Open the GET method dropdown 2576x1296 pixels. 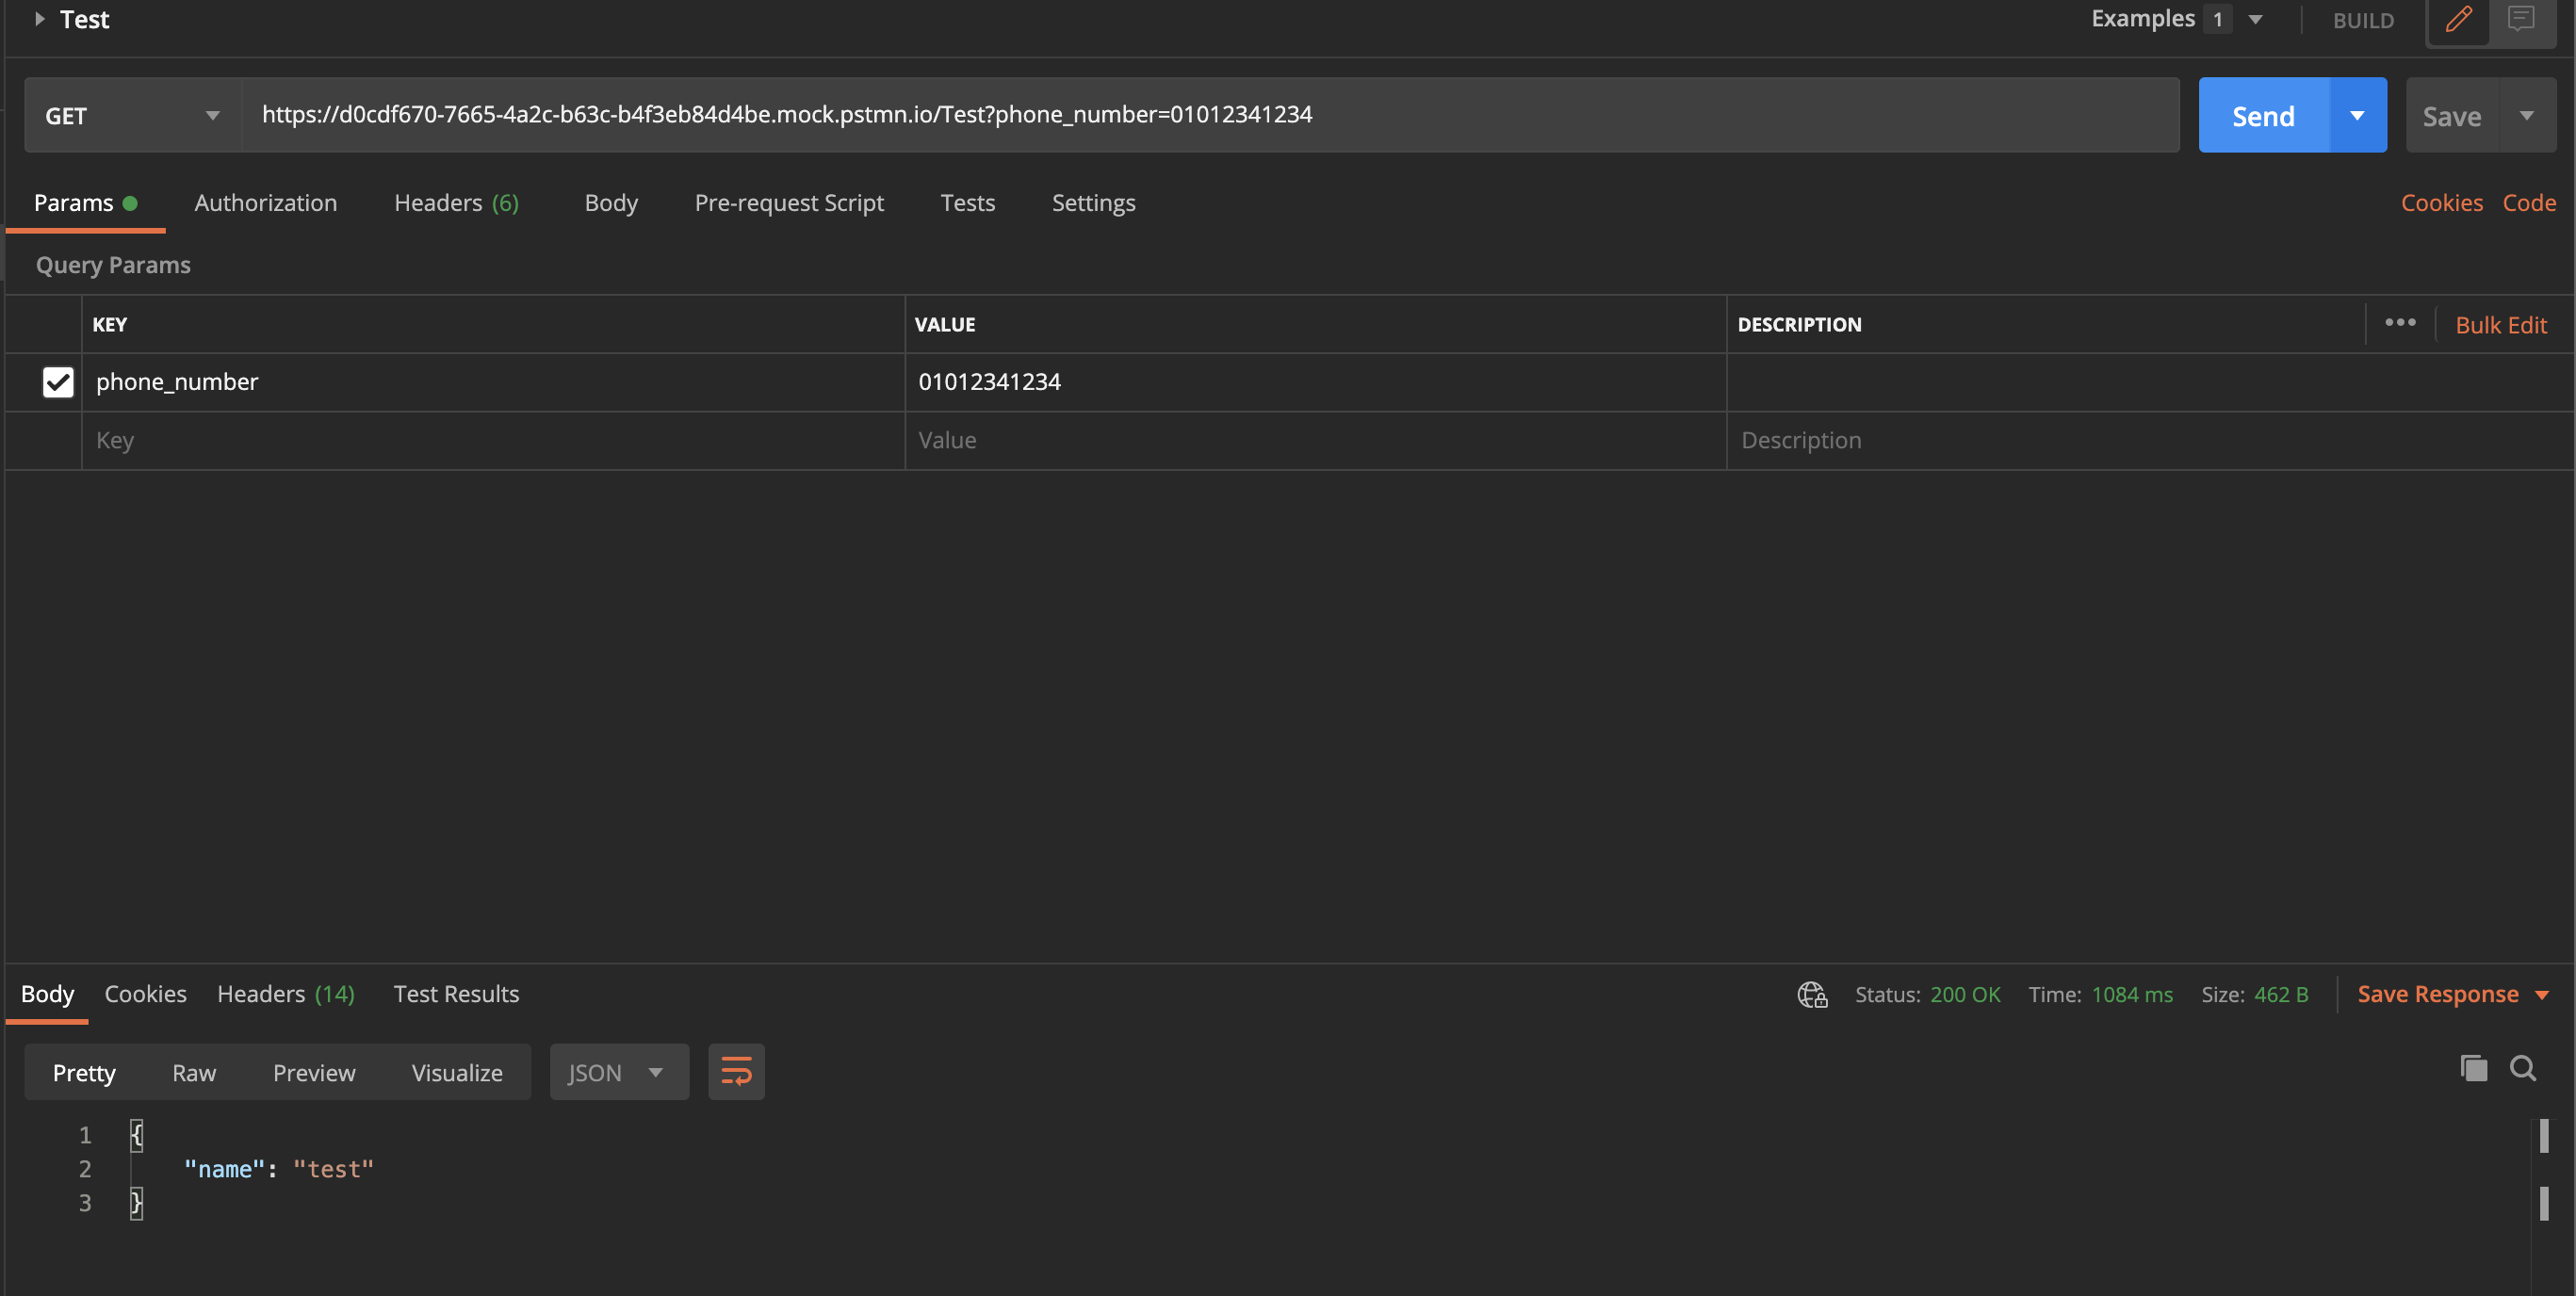132,116
